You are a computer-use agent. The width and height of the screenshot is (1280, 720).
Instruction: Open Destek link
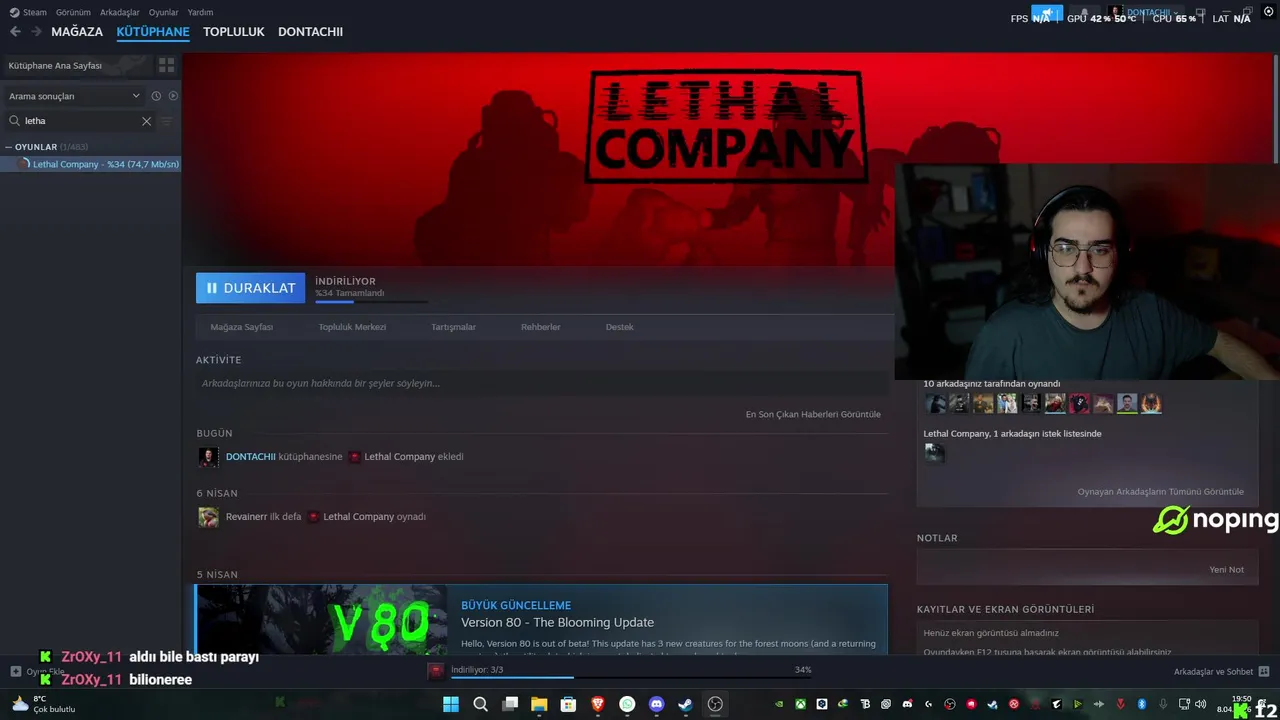(619, 327)
